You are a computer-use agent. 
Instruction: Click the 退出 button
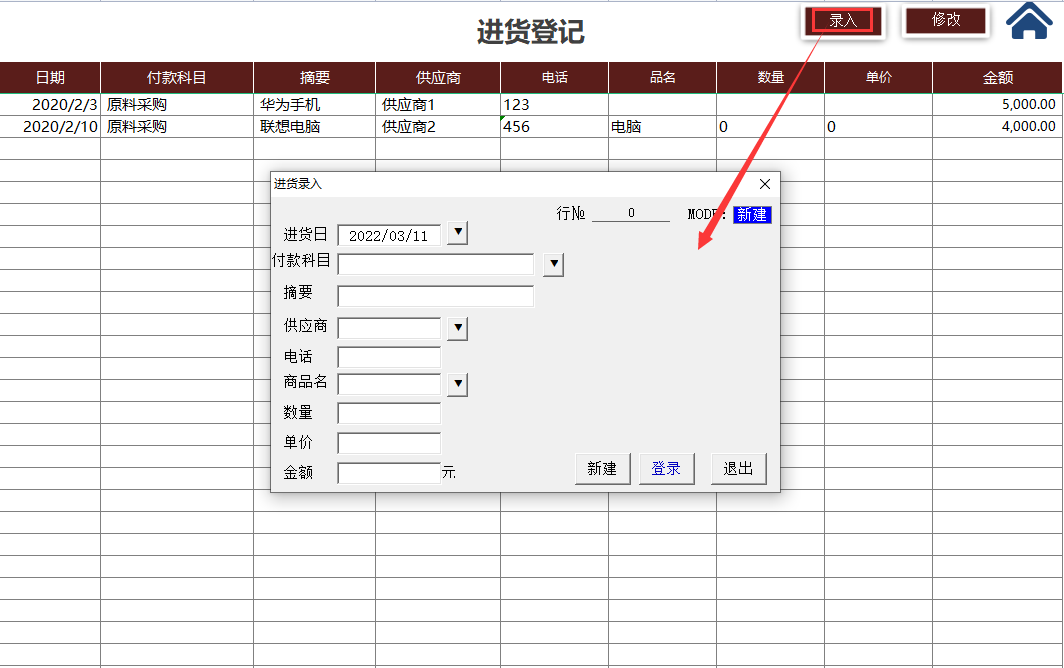[x=738, y=467]
